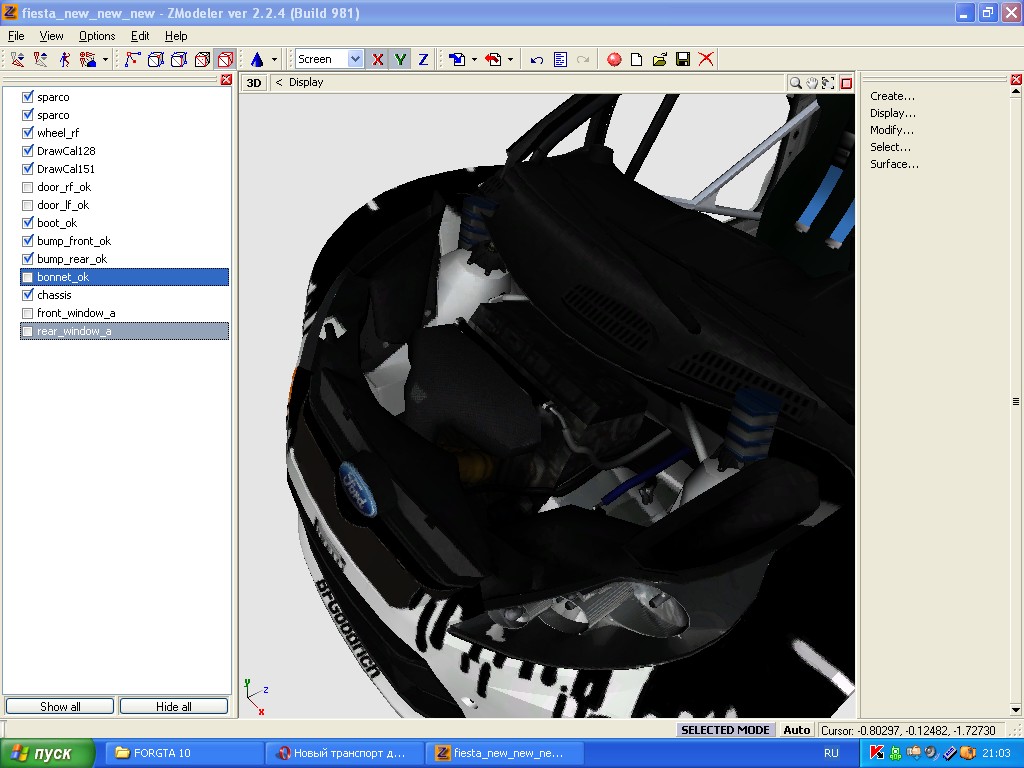Screen dimensions: 1024x768
Task: Open the Modify... command group
Action: coord(891,130)
